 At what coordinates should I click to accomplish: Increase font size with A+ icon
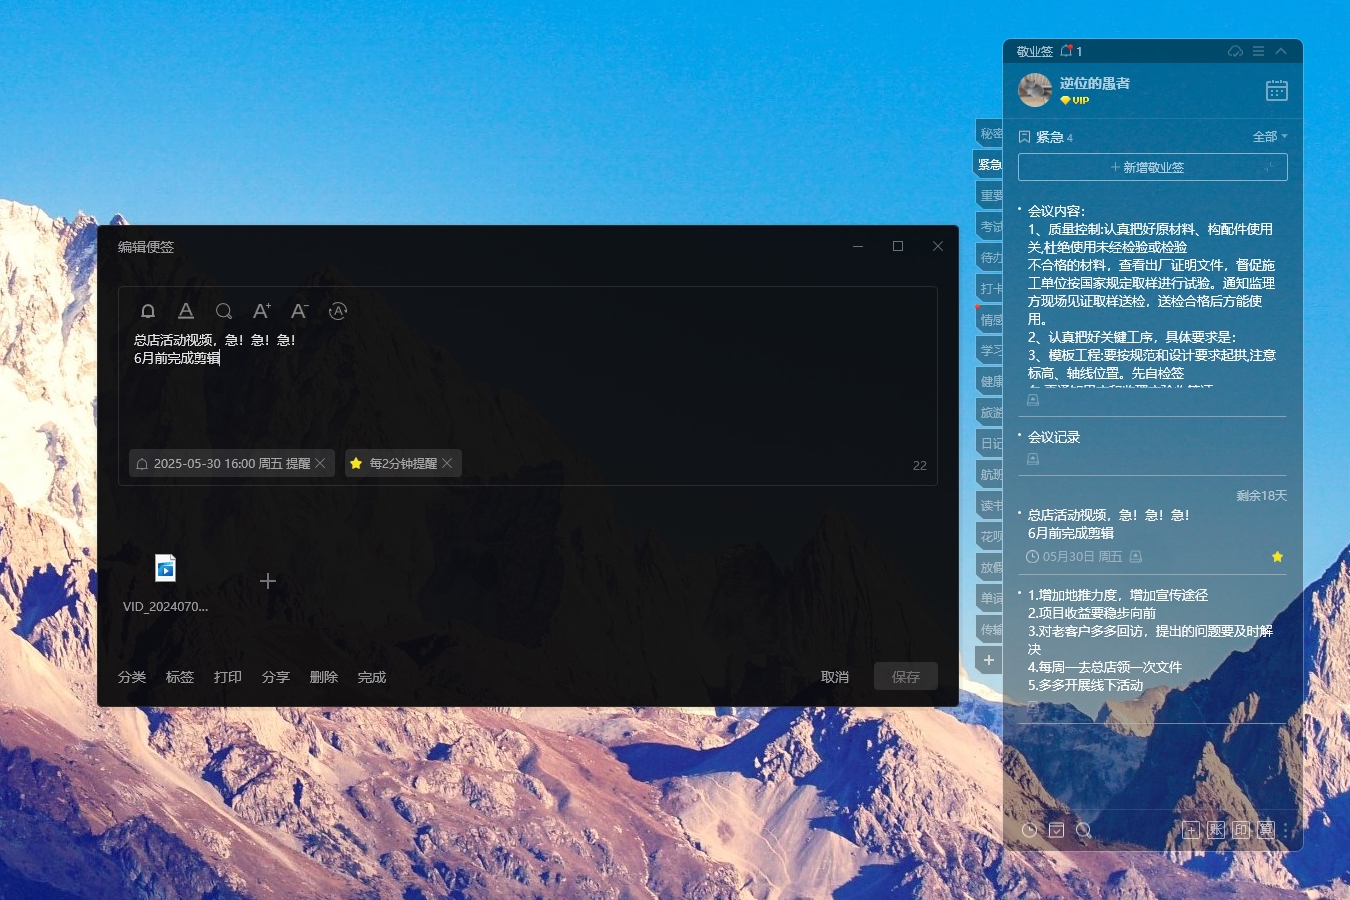point(261,311)
